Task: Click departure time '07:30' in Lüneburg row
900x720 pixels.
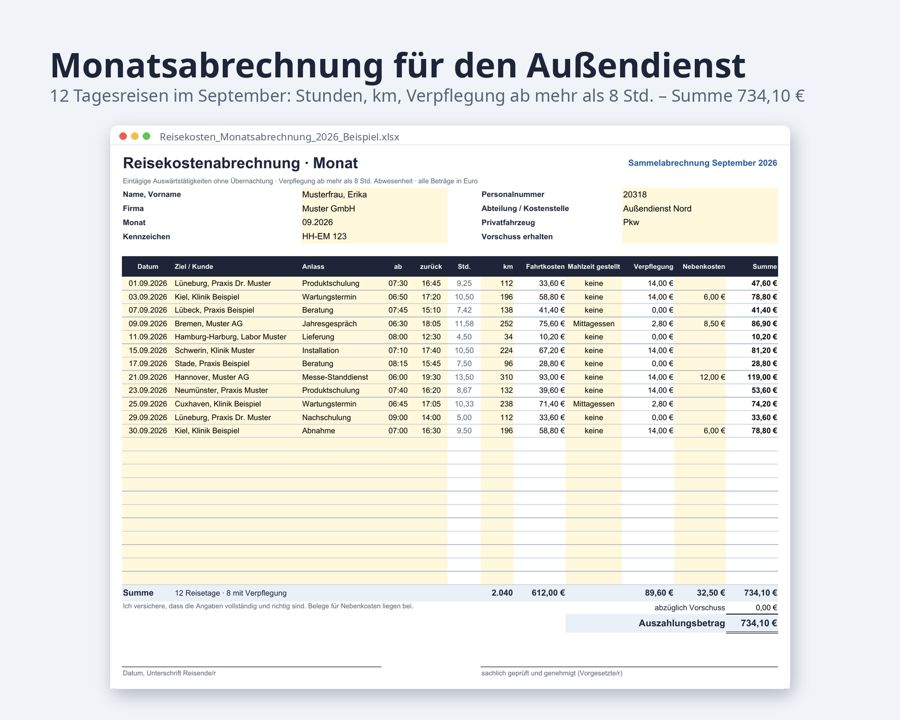Action: click(398, 283)
